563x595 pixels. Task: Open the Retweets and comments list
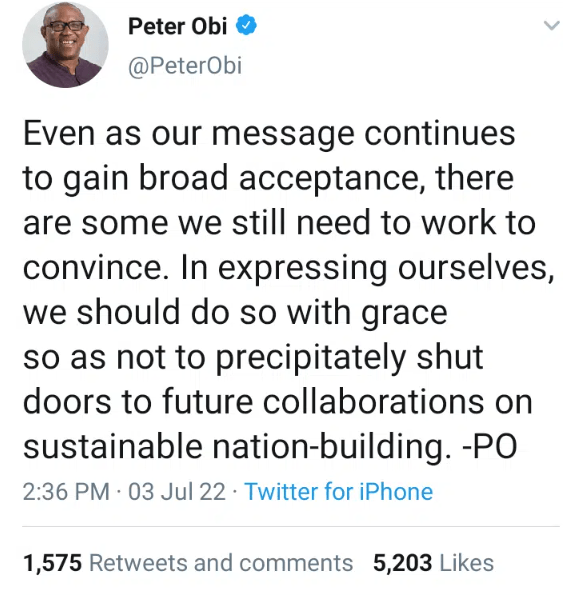pos(221,563)
